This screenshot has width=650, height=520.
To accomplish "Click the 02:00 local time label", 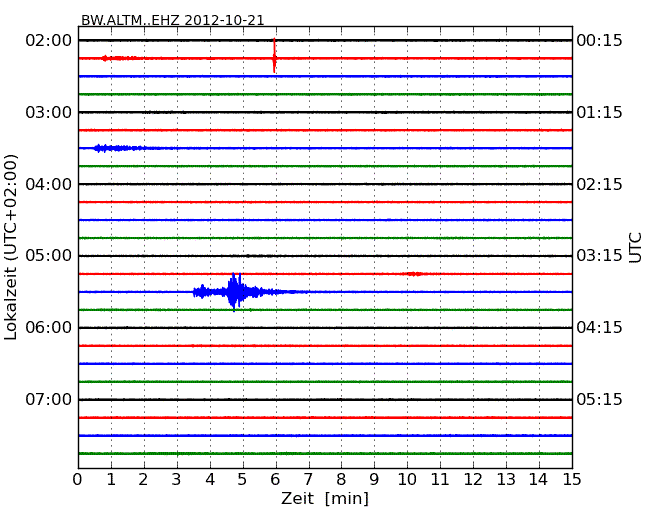I will pyautogui.click(x=49, y=41).
